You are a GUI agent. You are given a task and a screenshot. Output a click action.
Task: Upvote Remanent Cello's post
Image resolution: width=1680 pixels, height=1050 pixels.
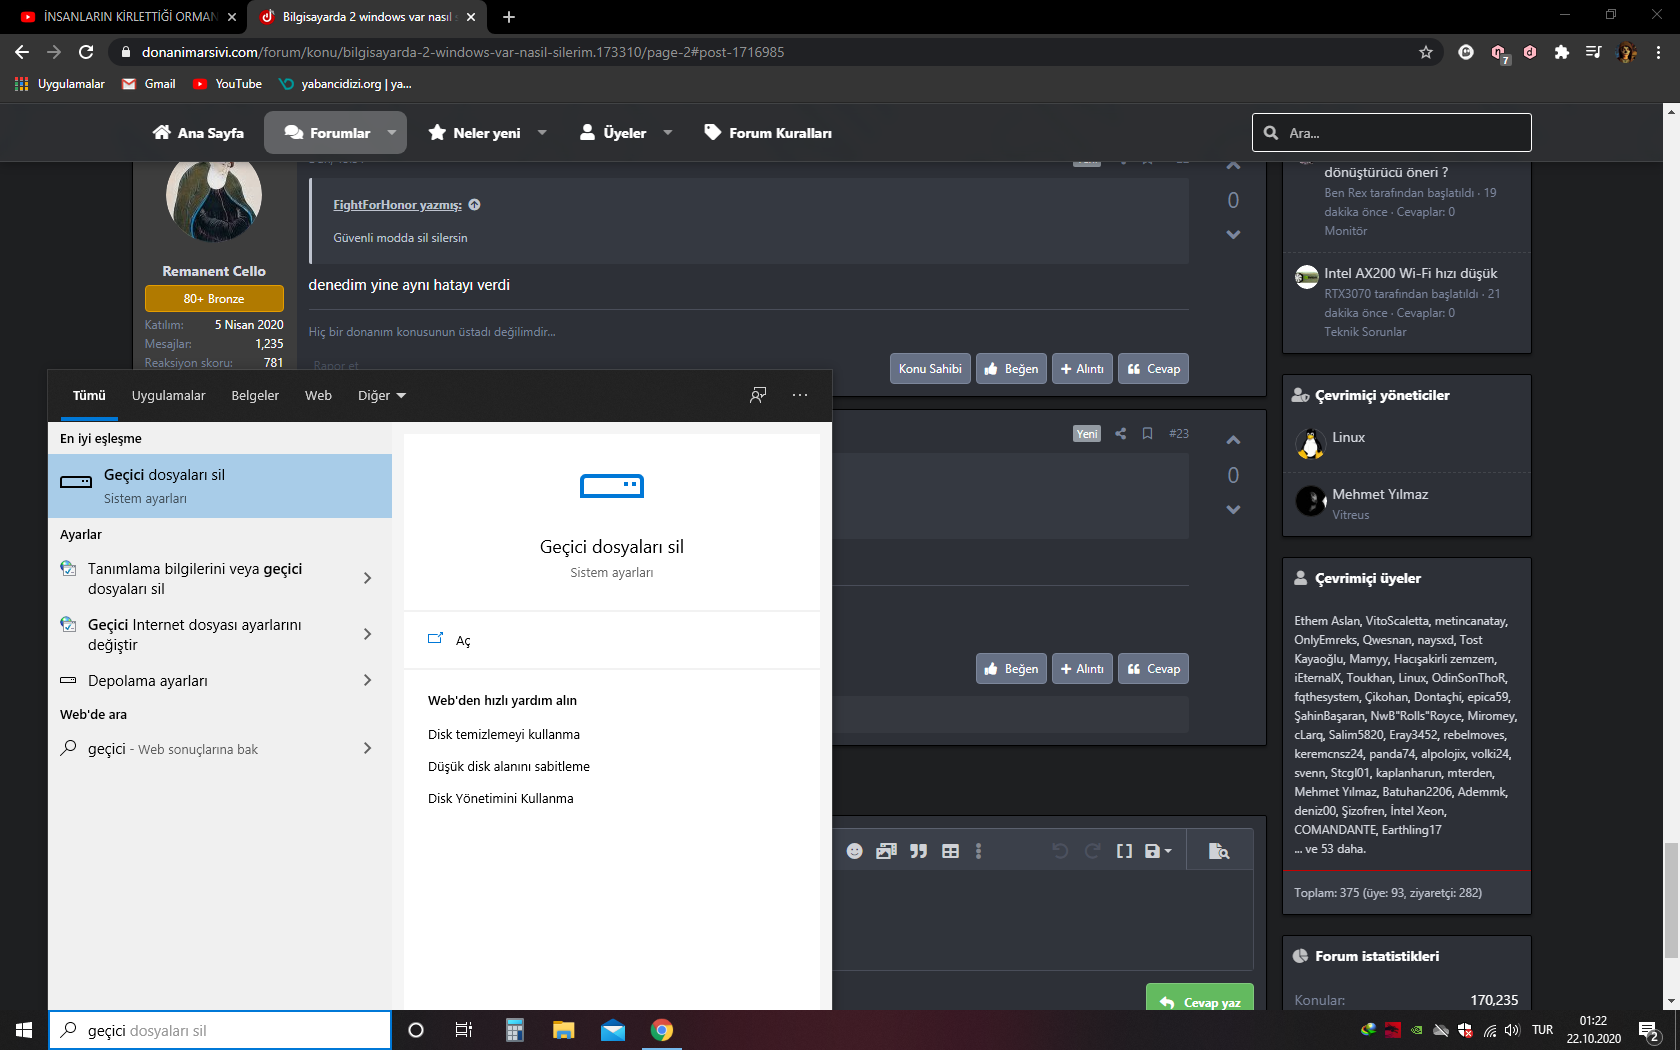(x=1233, y=166)
